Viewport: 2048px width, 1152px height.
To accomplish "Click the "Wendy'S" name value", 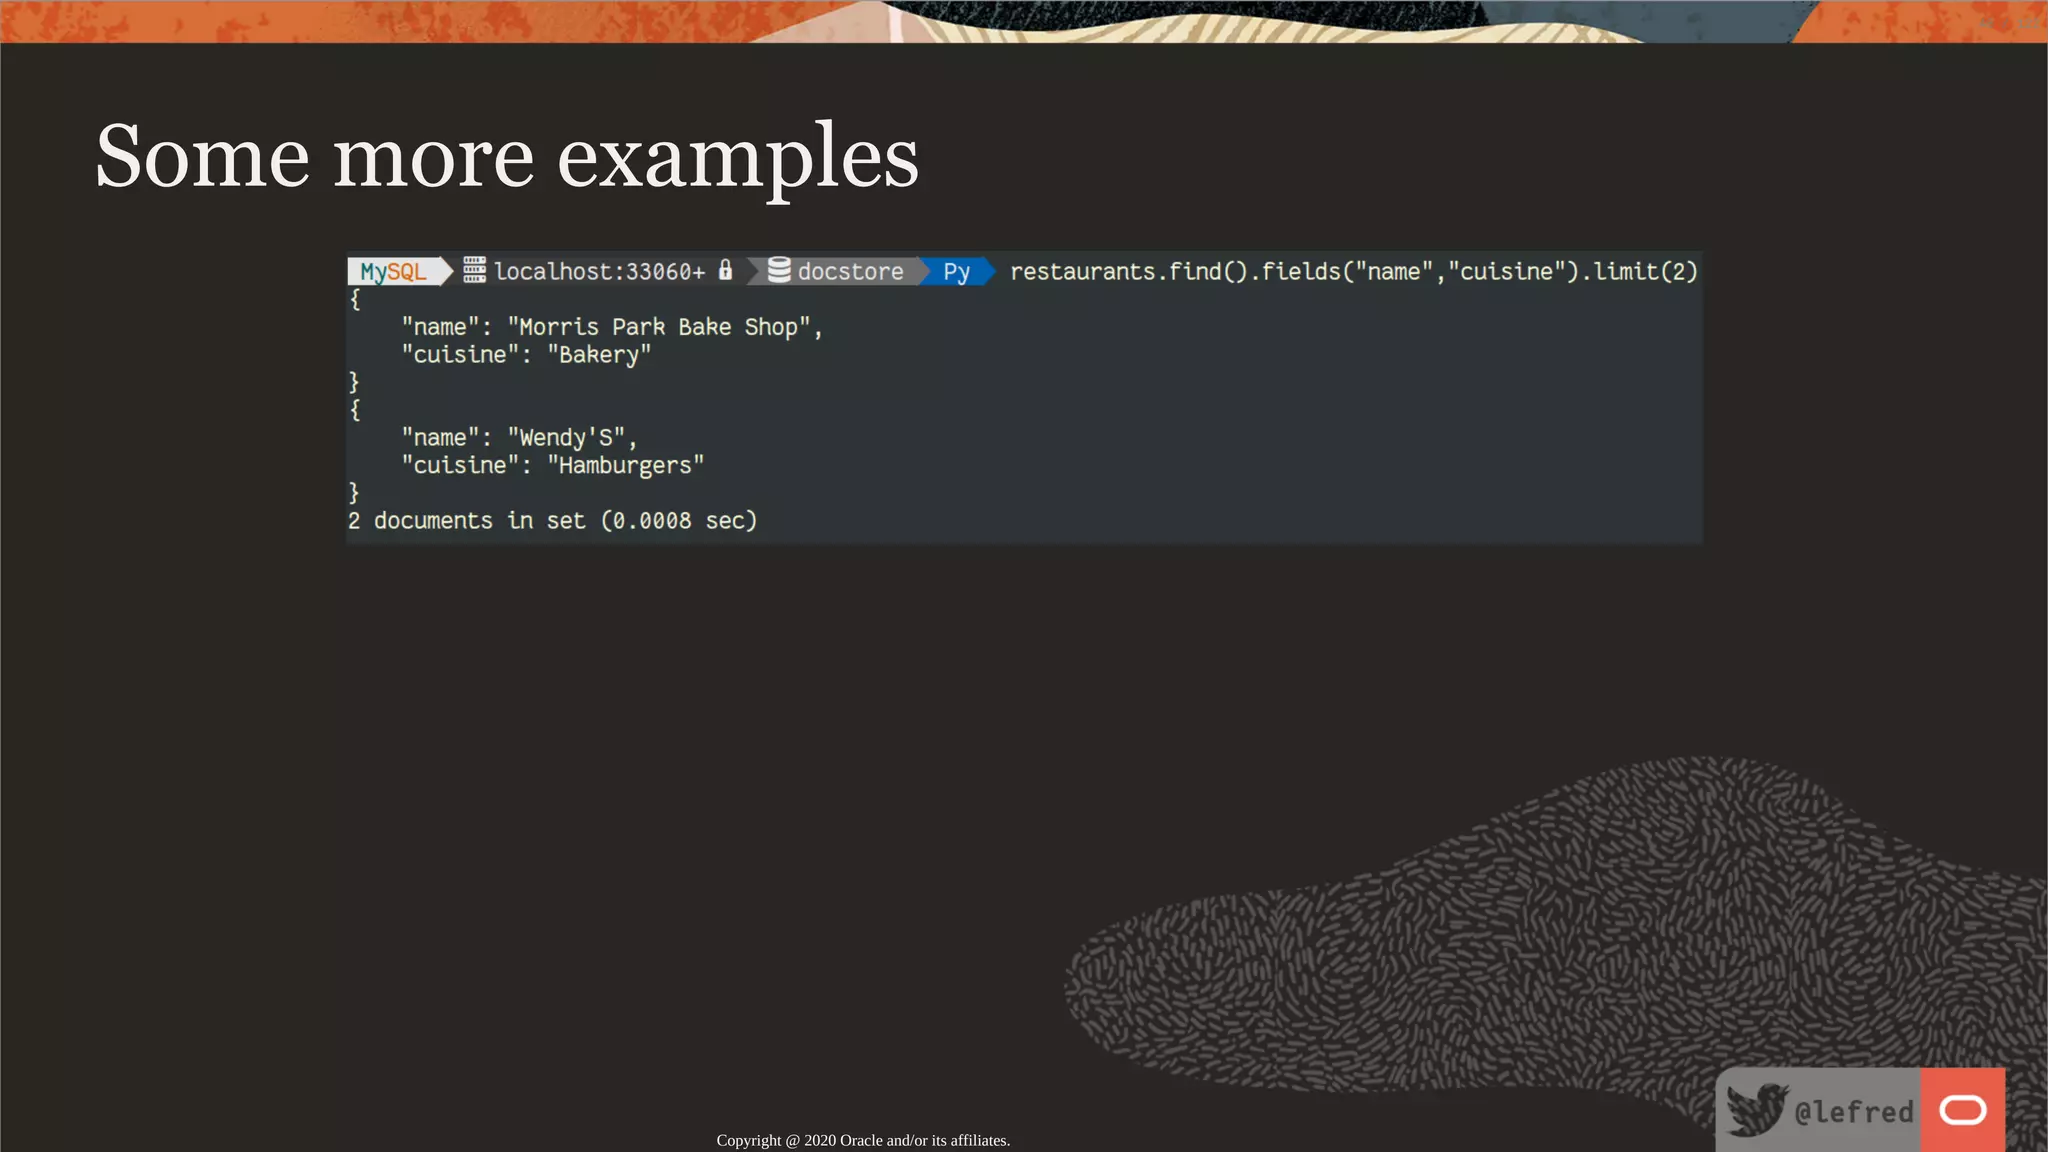I will [x=566, y=438].
